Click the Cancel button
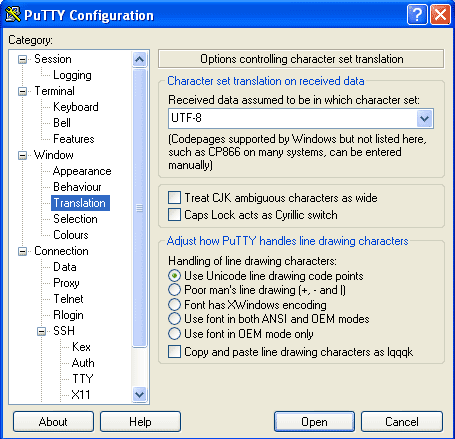Viewport: 455px width, 439px height. 402,422
